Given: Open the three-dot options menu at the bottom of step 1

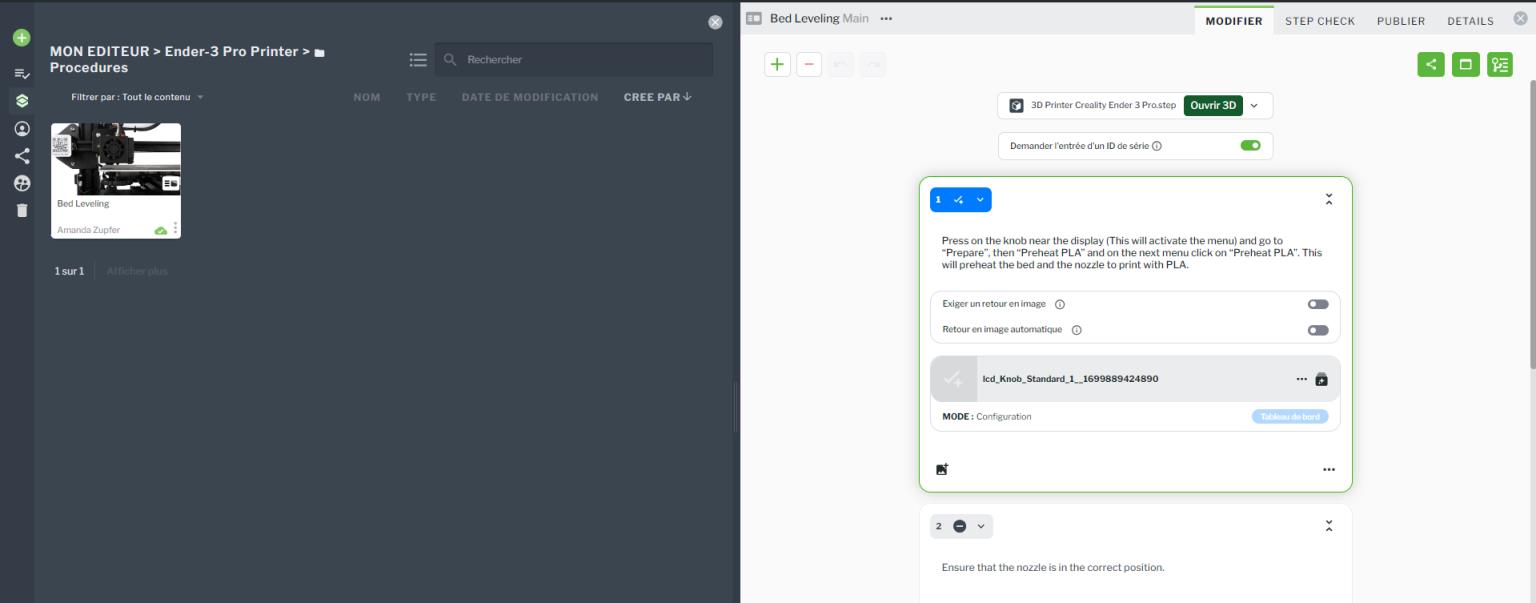Looking at the screenshot, I should tap(1329, 469).
